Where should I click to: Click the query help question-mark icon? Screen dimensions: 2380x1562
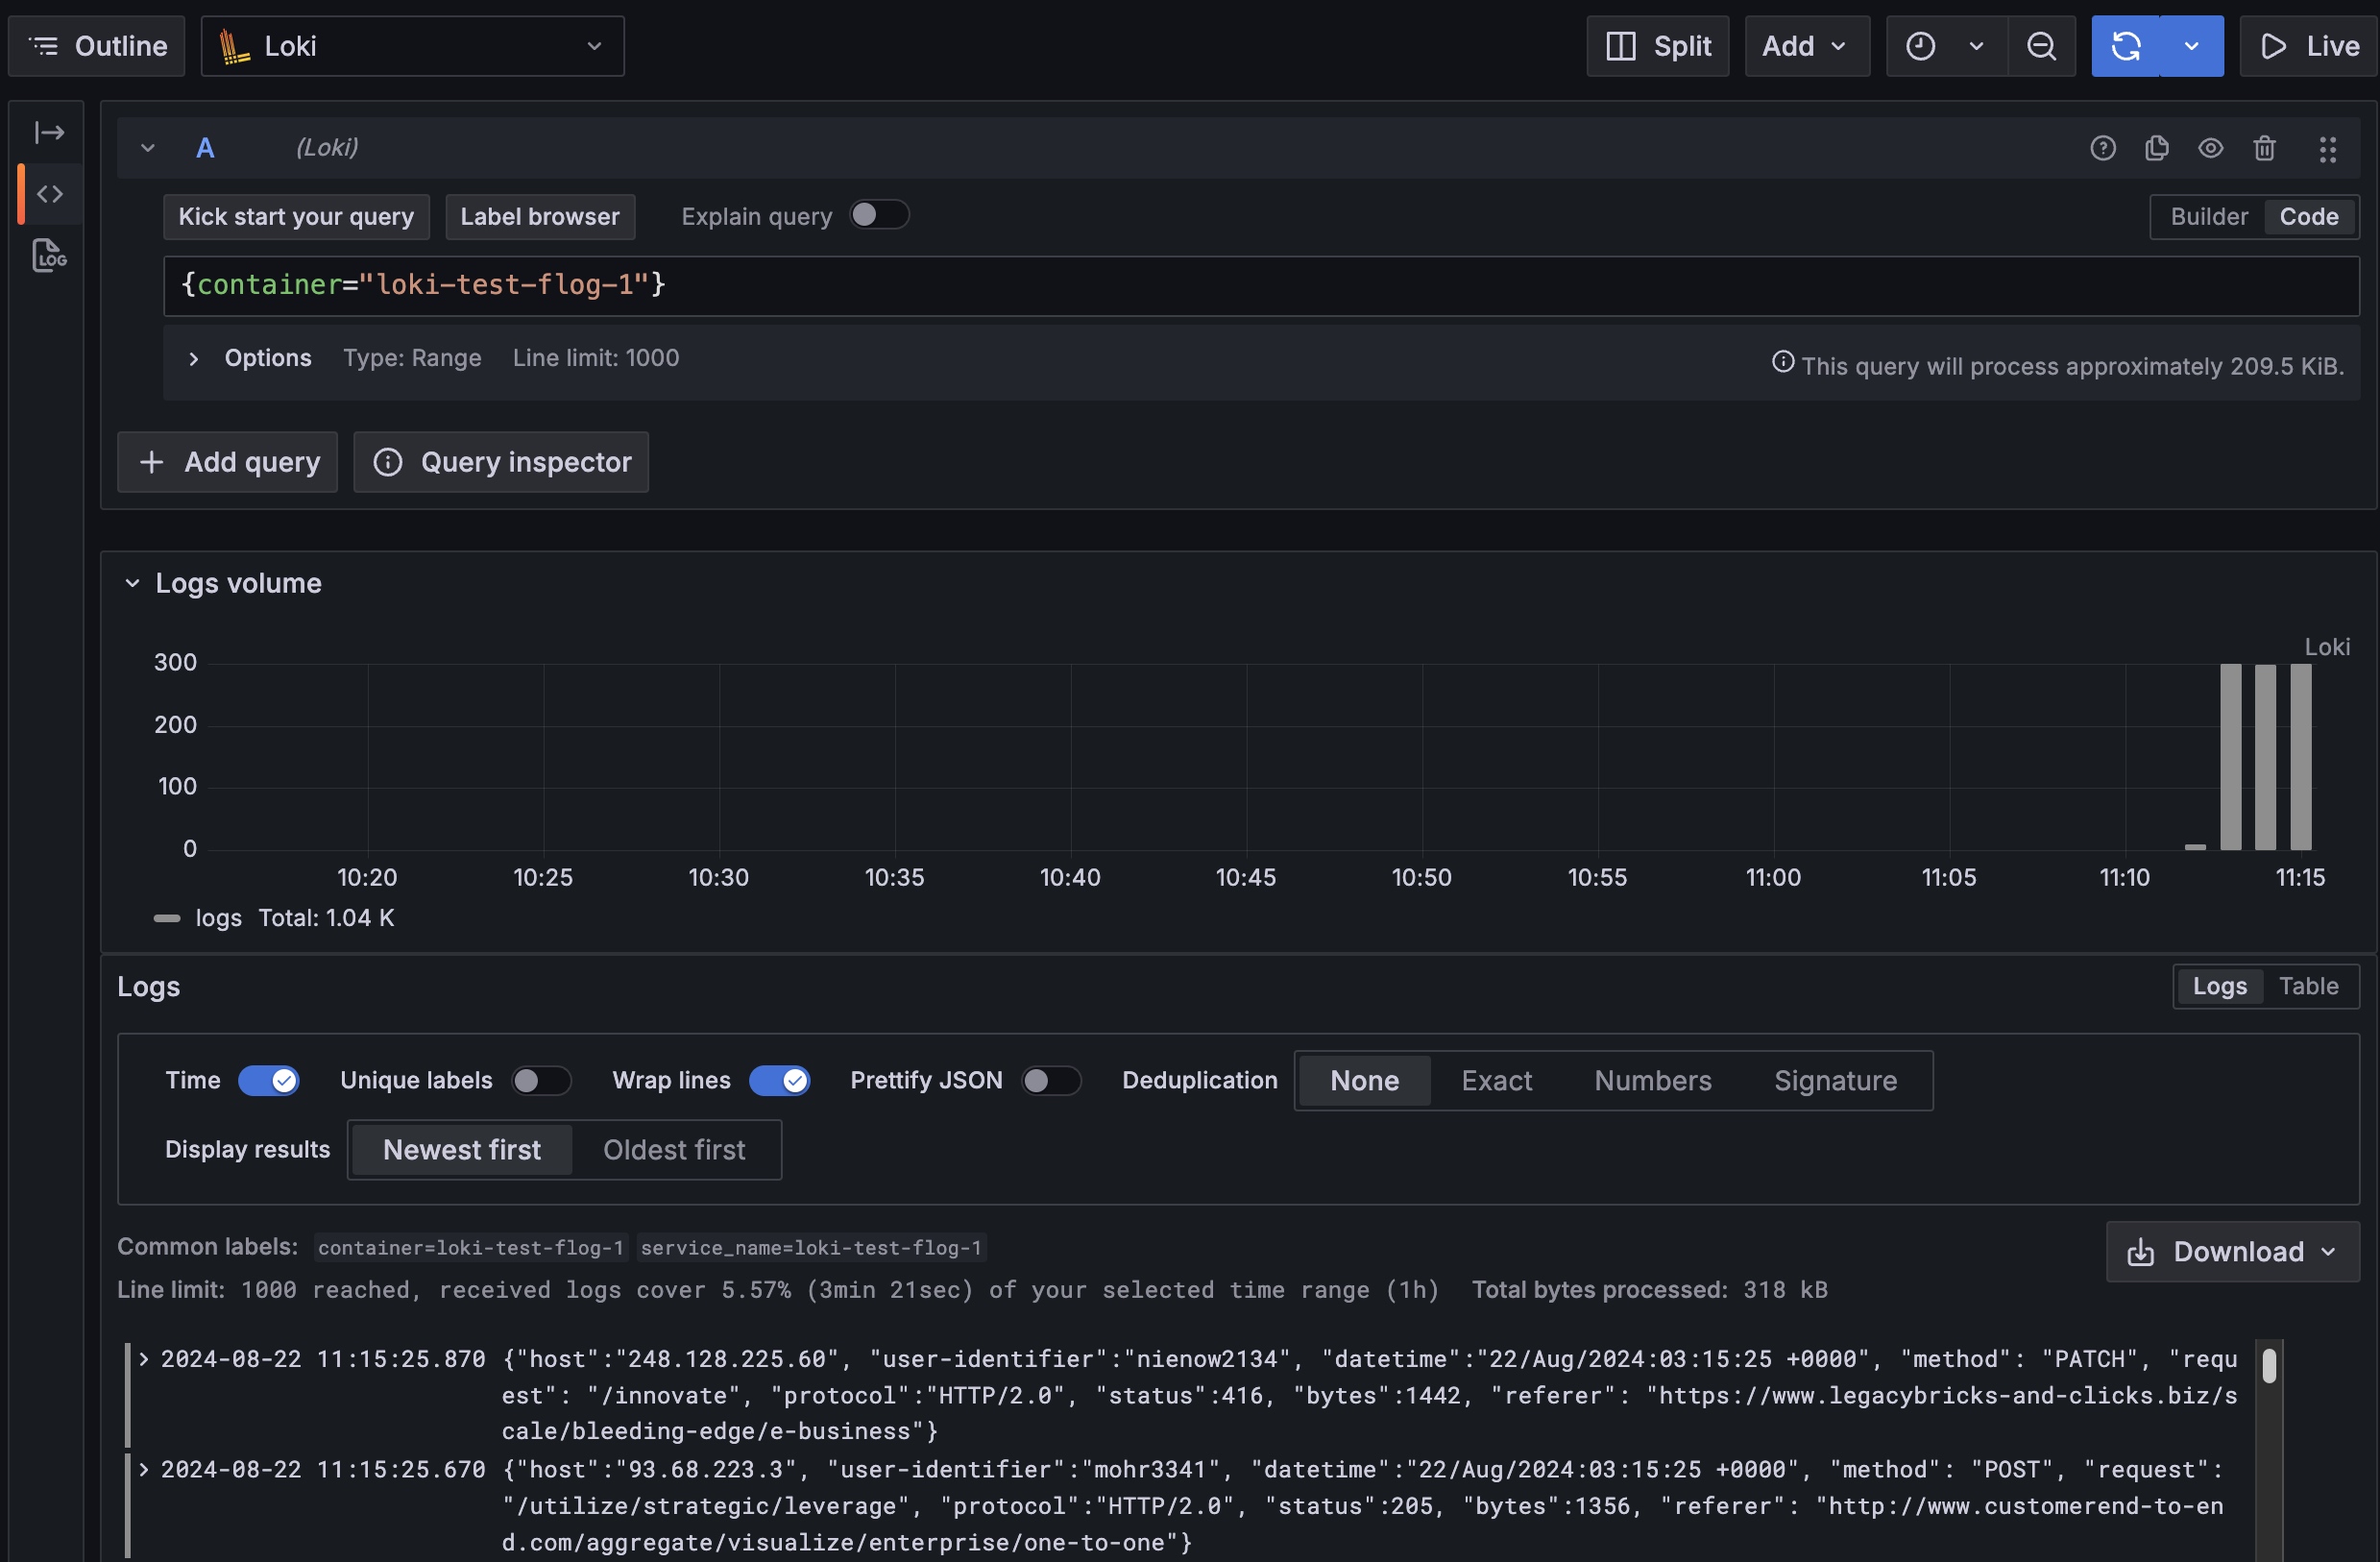2102,148
